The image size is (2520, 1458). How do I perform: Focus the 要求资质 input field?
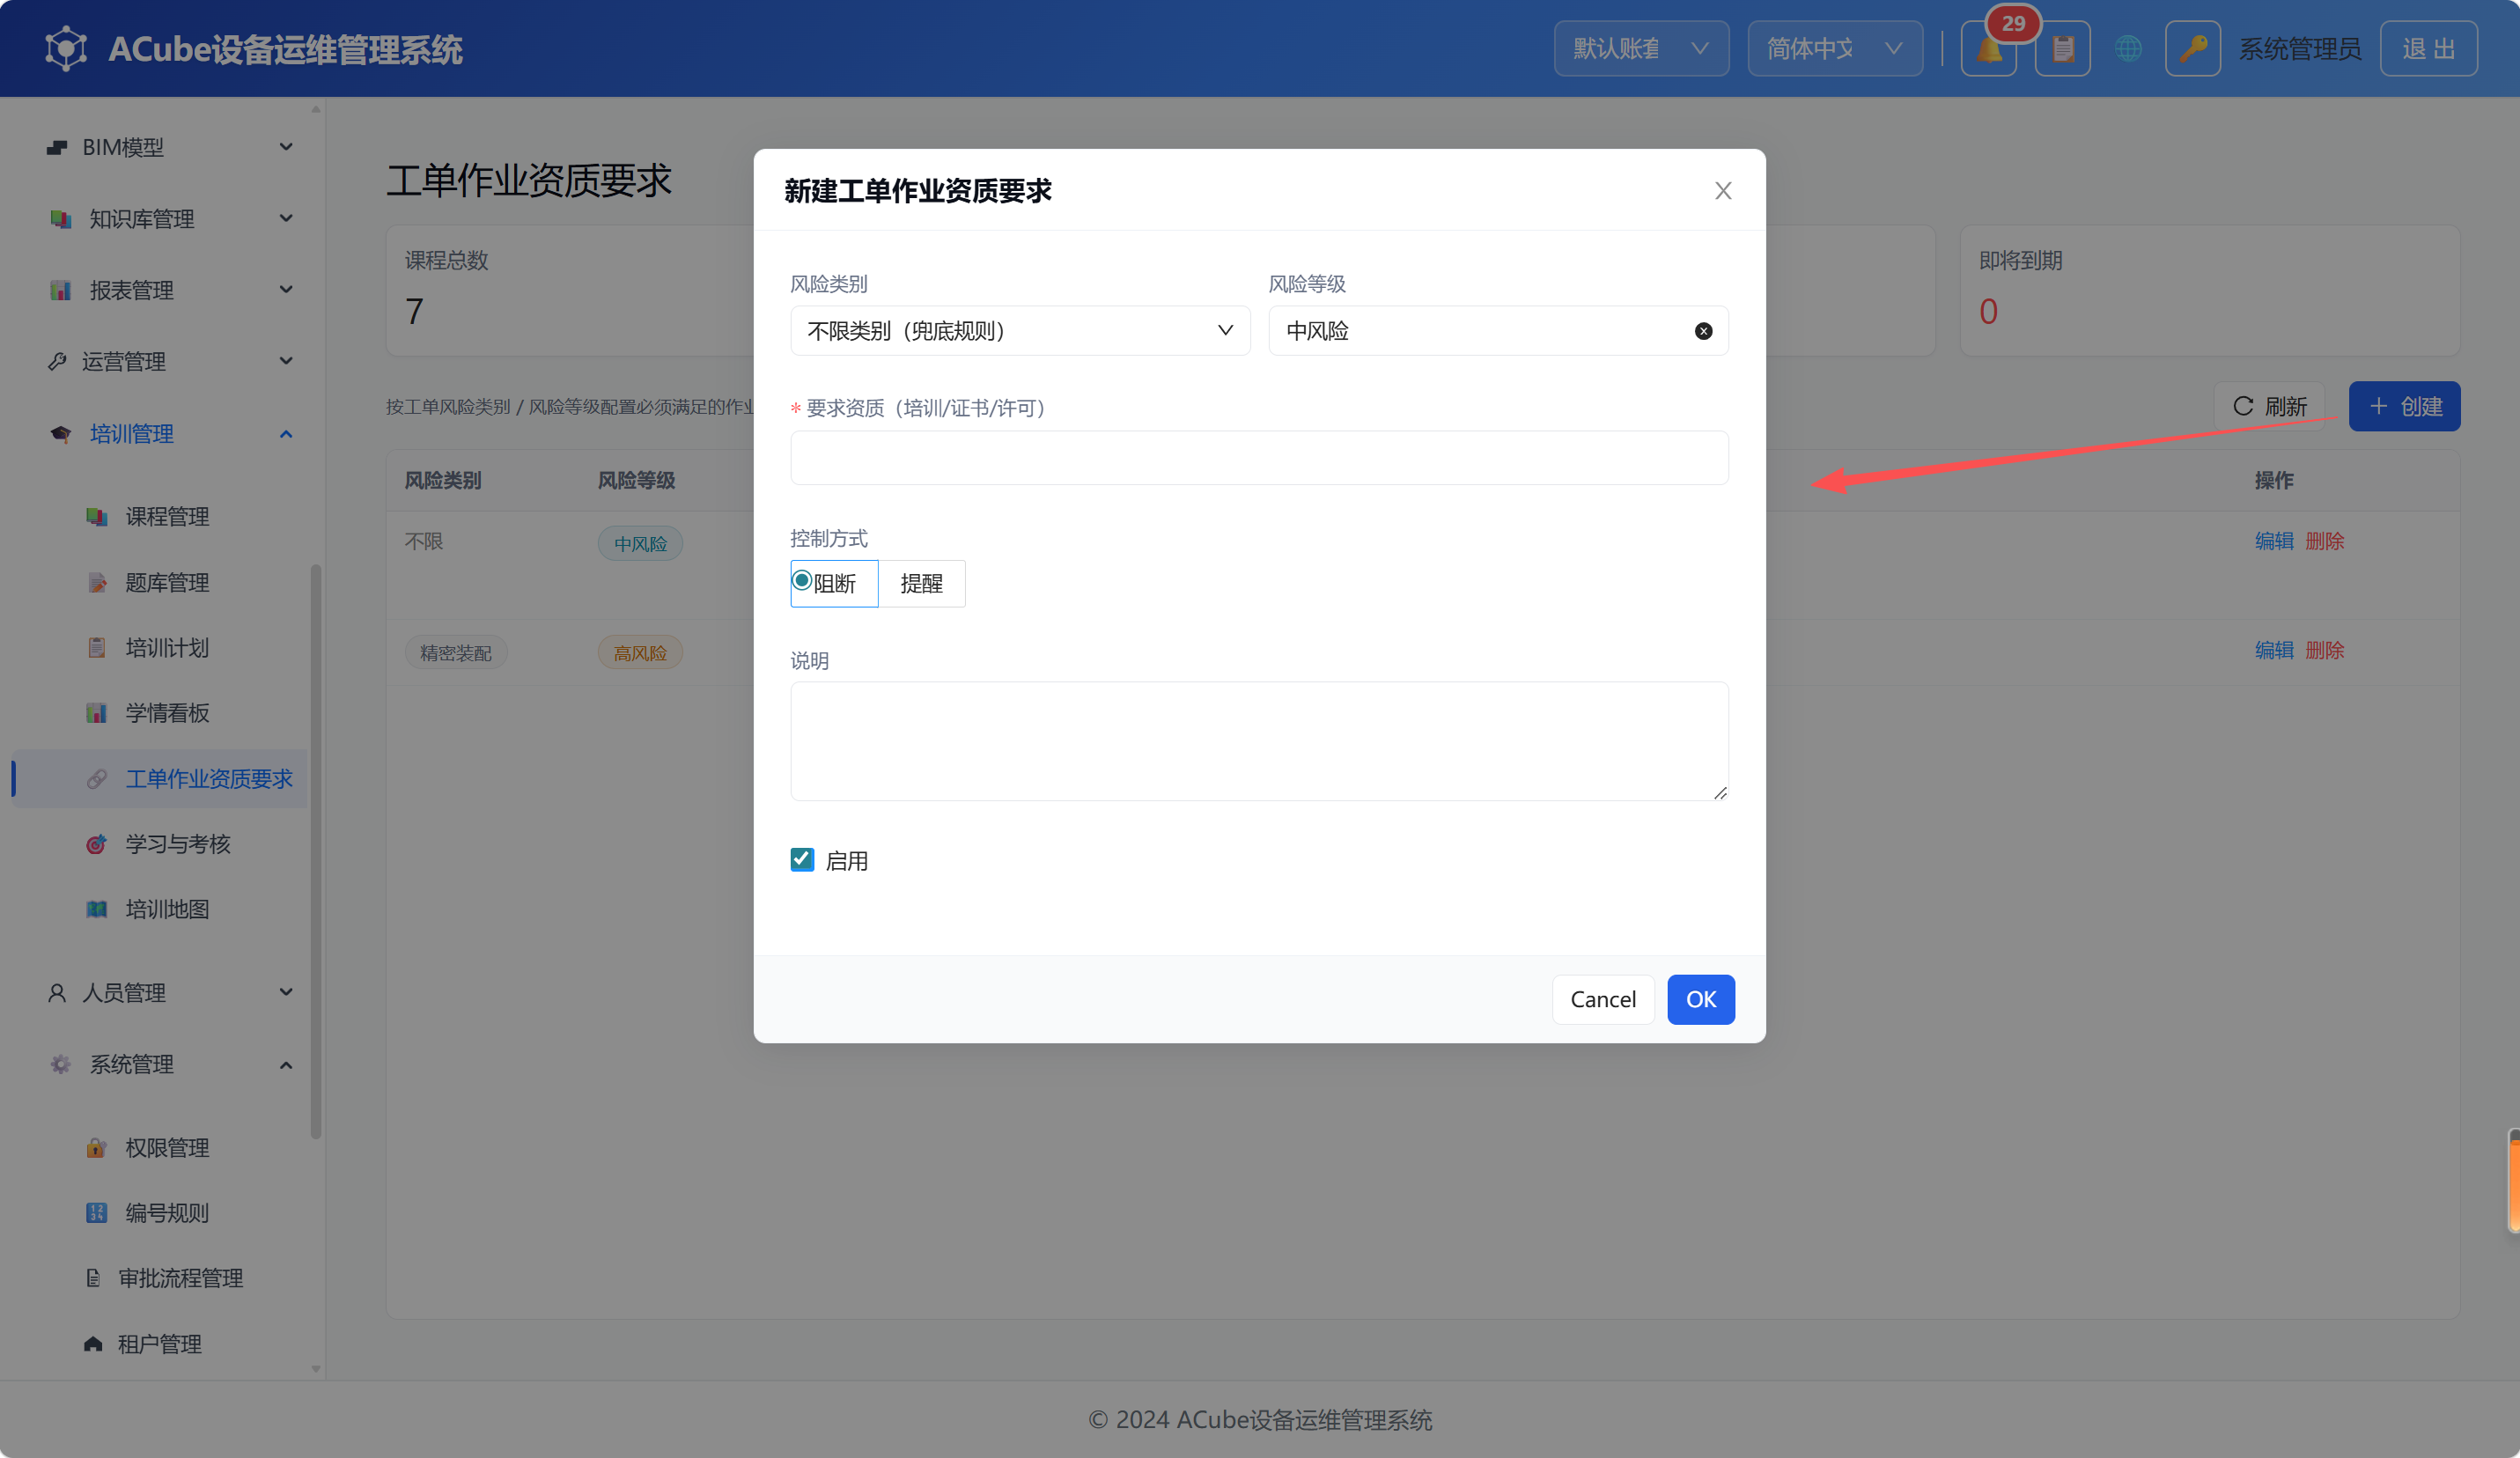1259,458
